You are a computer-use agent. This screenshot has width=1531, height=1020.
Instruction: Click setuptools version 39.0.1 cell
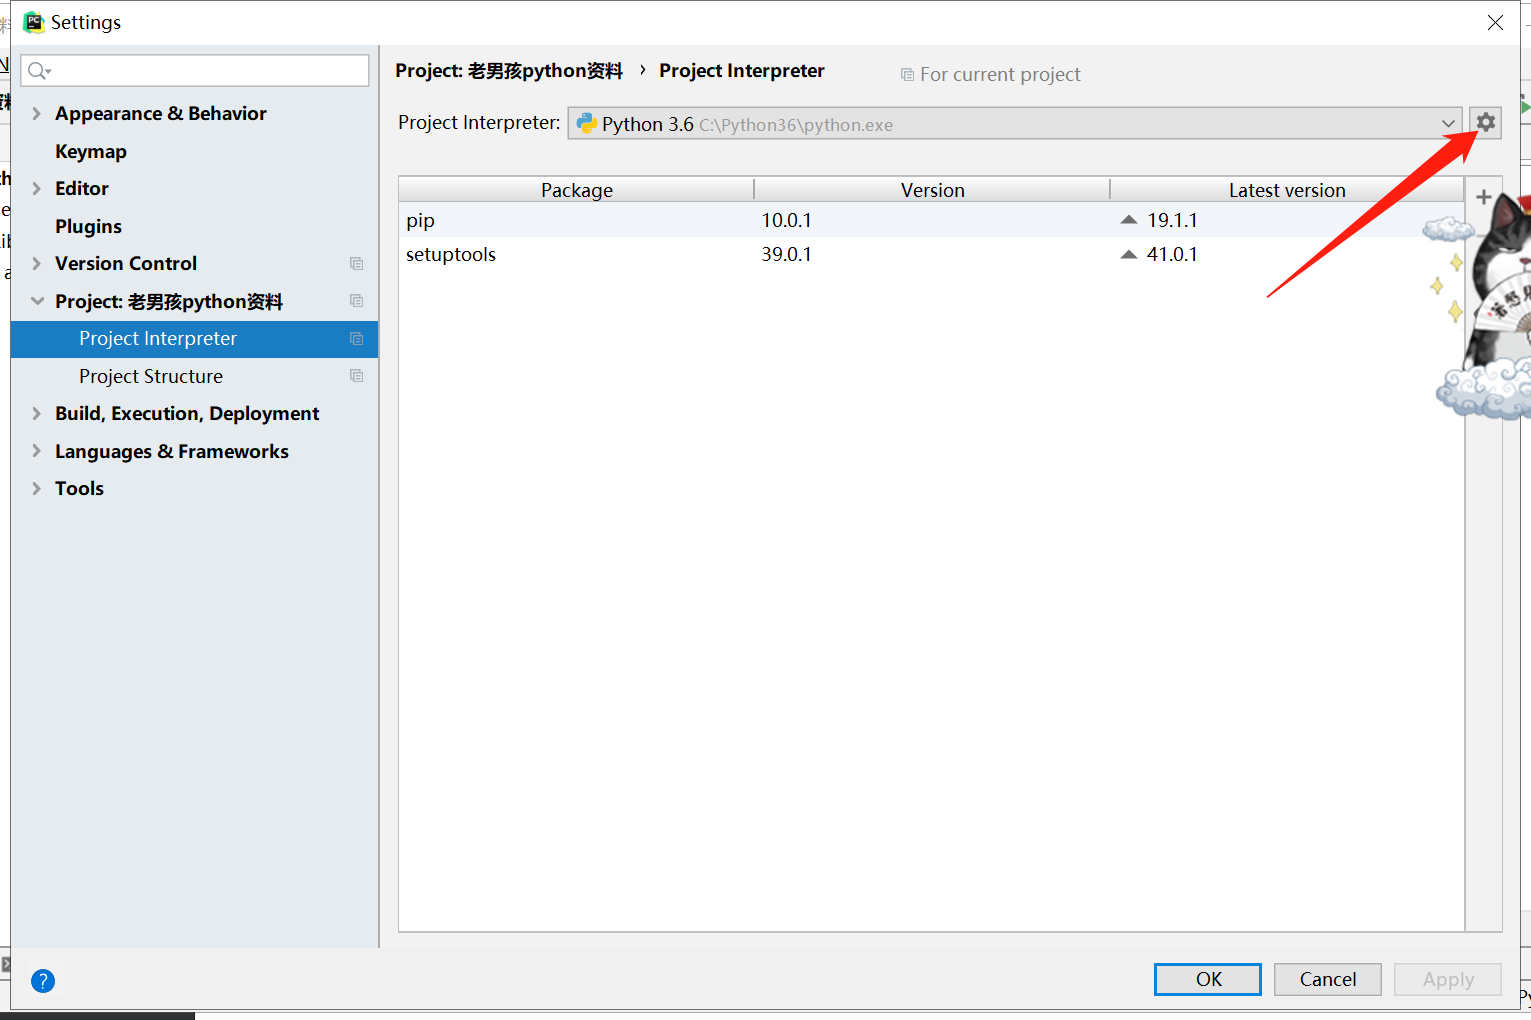coord(787,254)
